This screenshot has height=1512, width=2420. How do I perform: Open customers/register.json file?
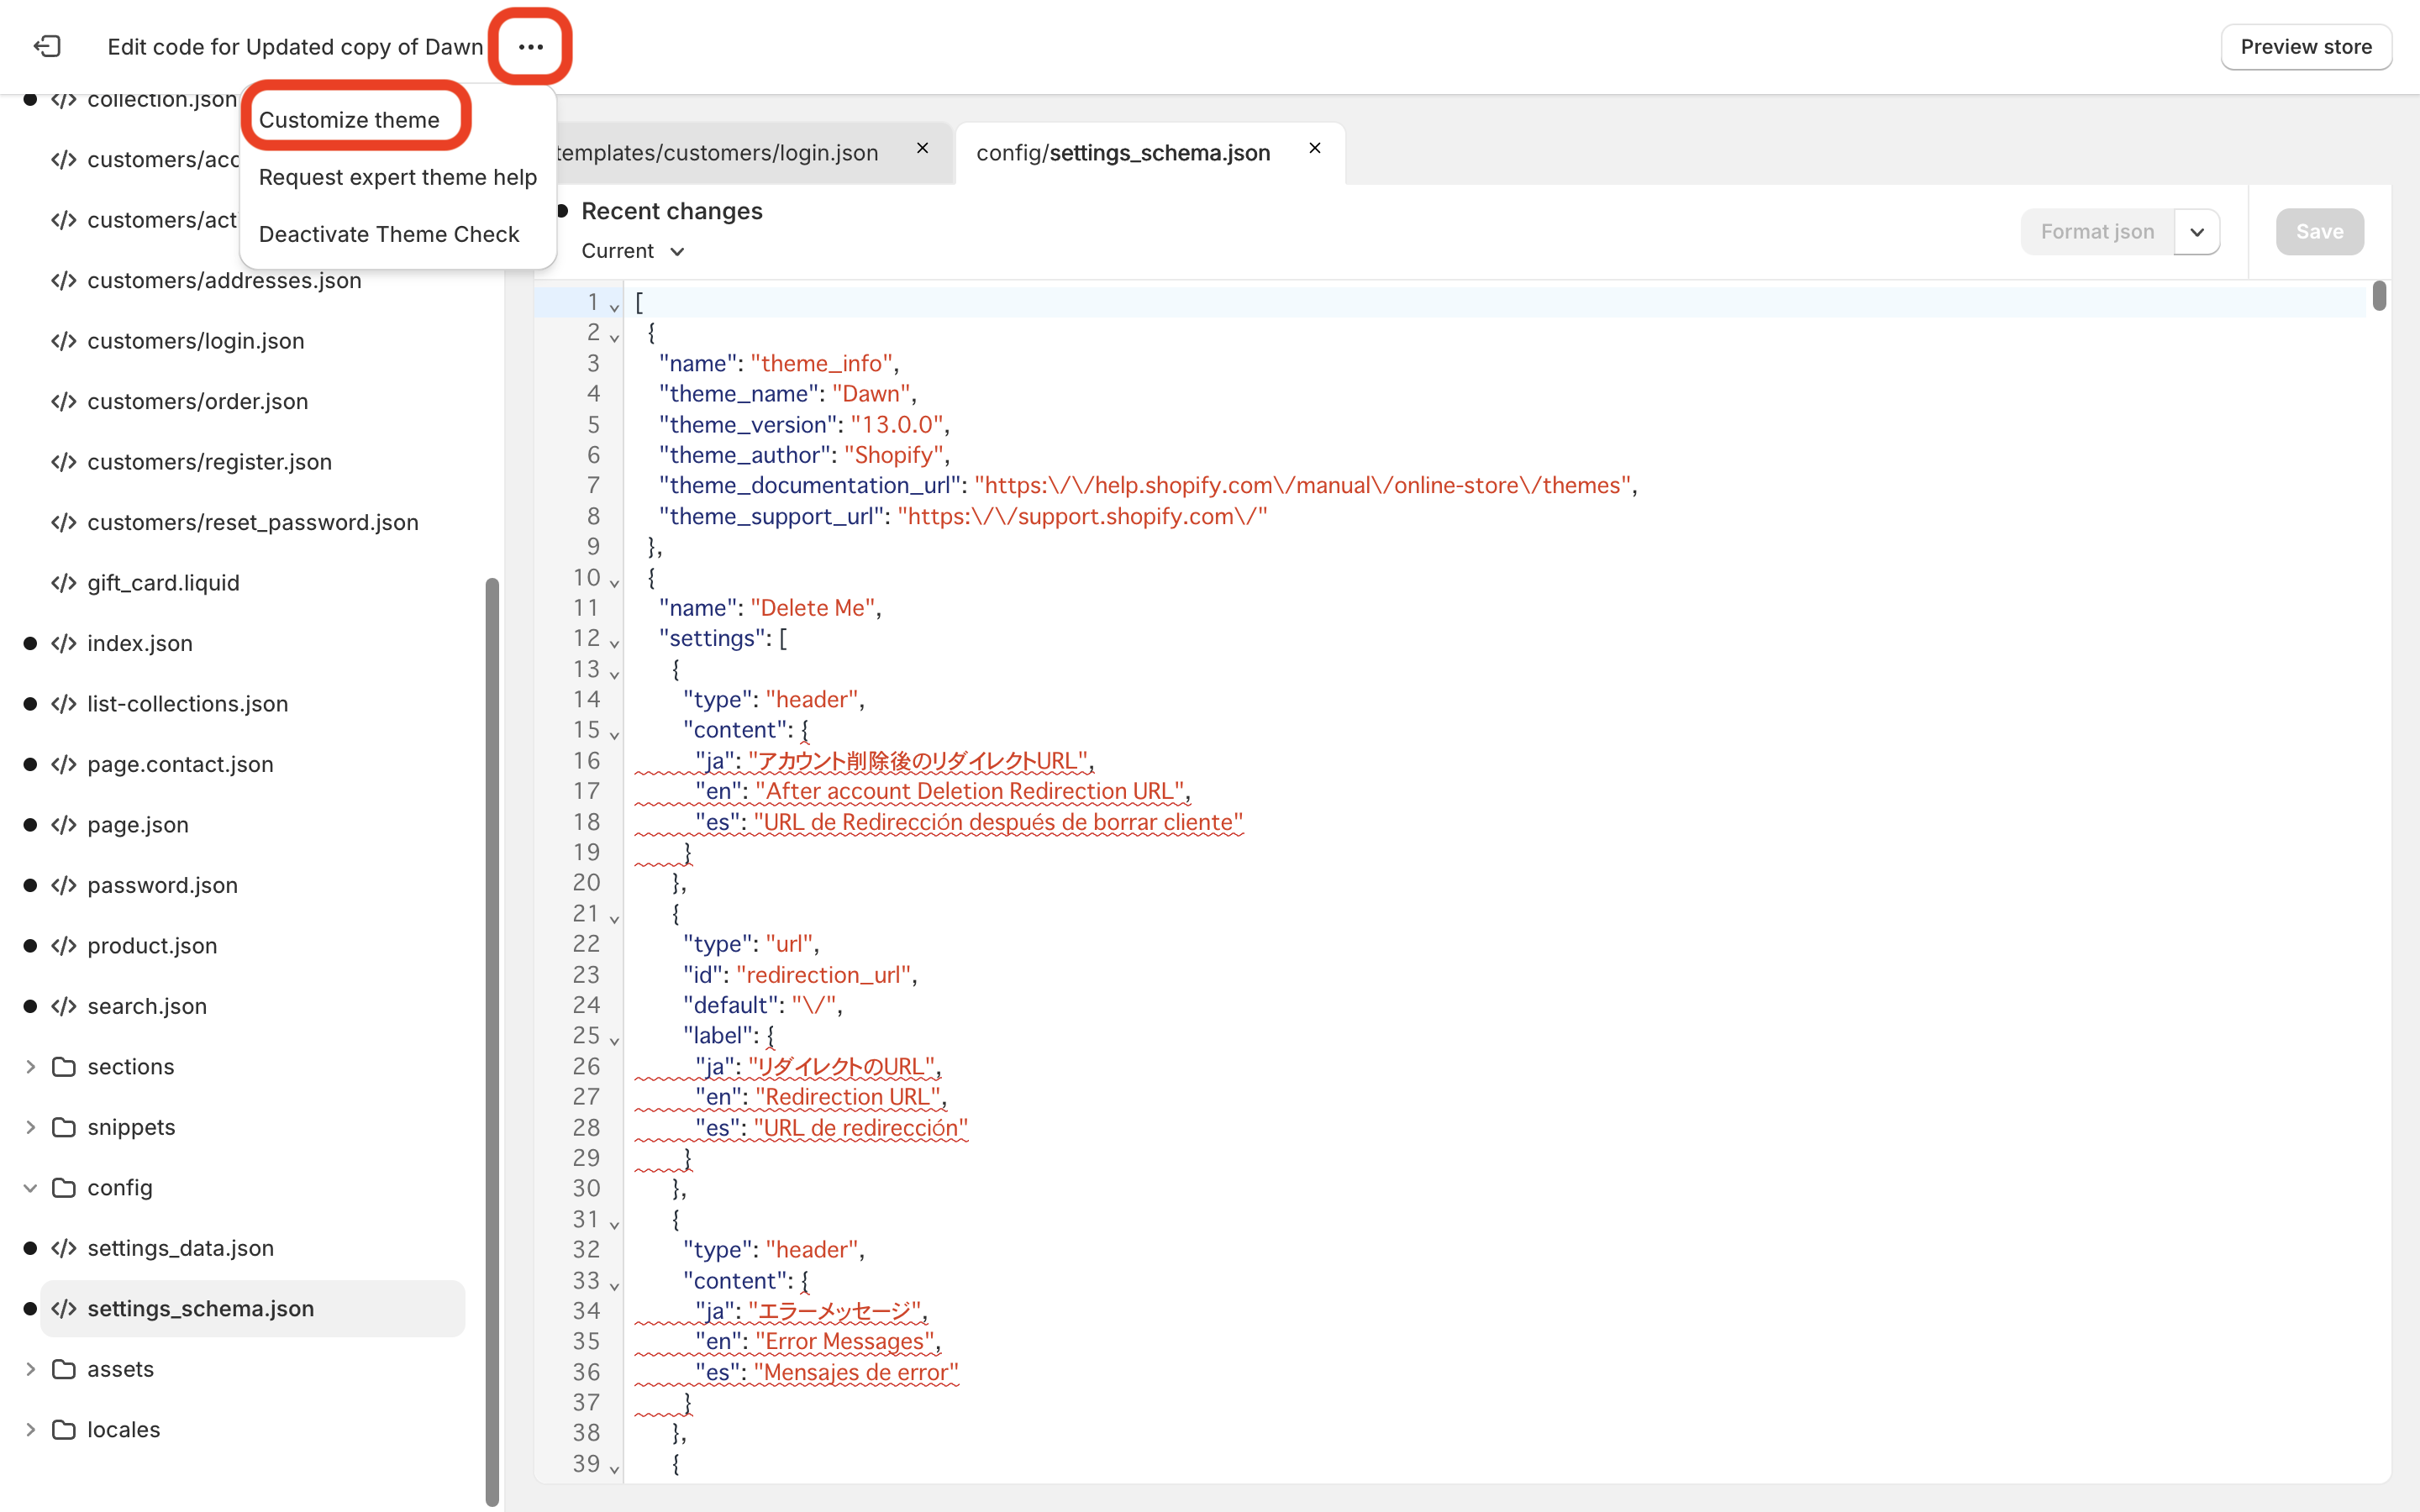[209, 461]
